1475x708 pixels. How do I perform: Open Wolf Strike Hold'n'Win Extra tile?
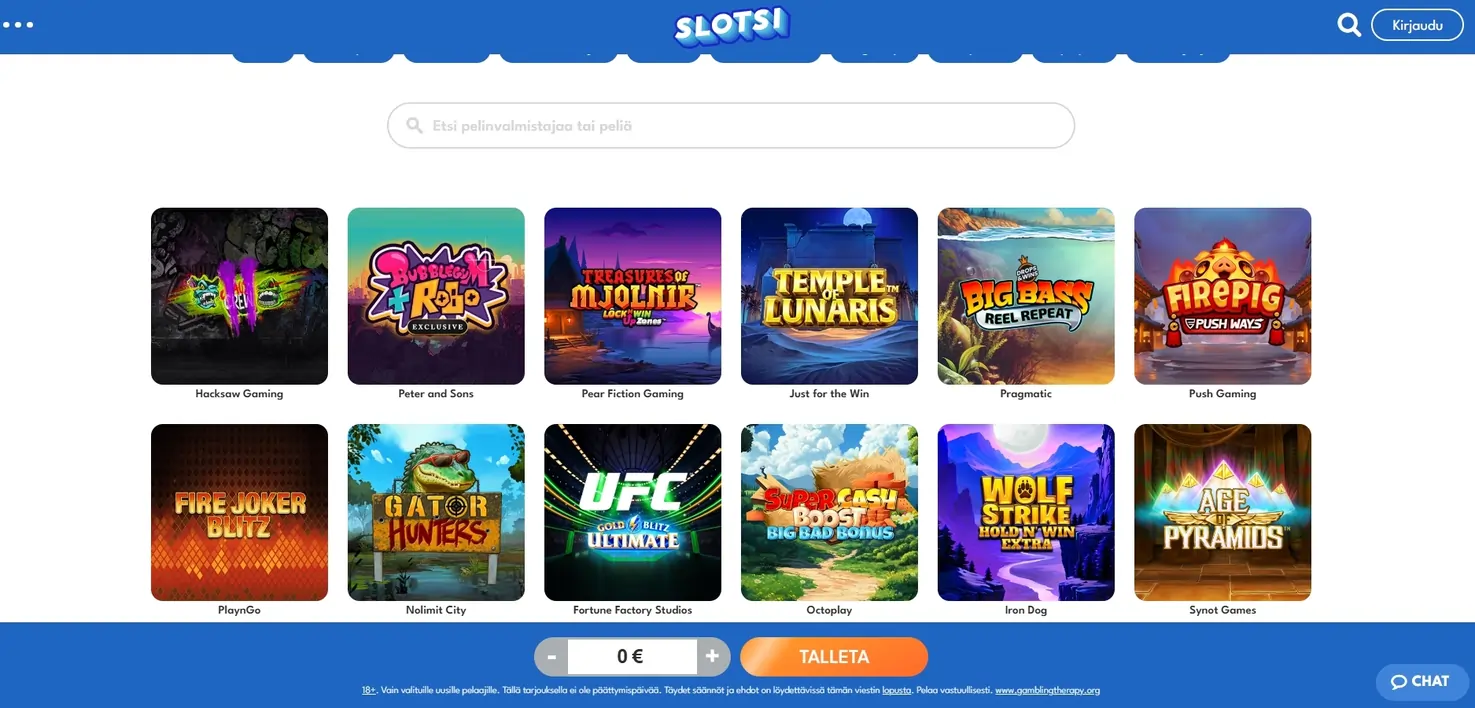[x=1026, y=512]
